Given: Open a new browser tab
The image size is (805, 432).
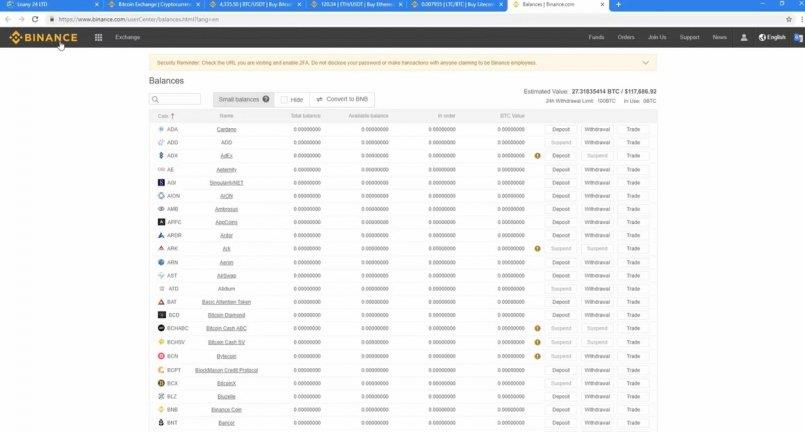Looking at the screenshot, I should pyautogui.click(x=618, y=5).
